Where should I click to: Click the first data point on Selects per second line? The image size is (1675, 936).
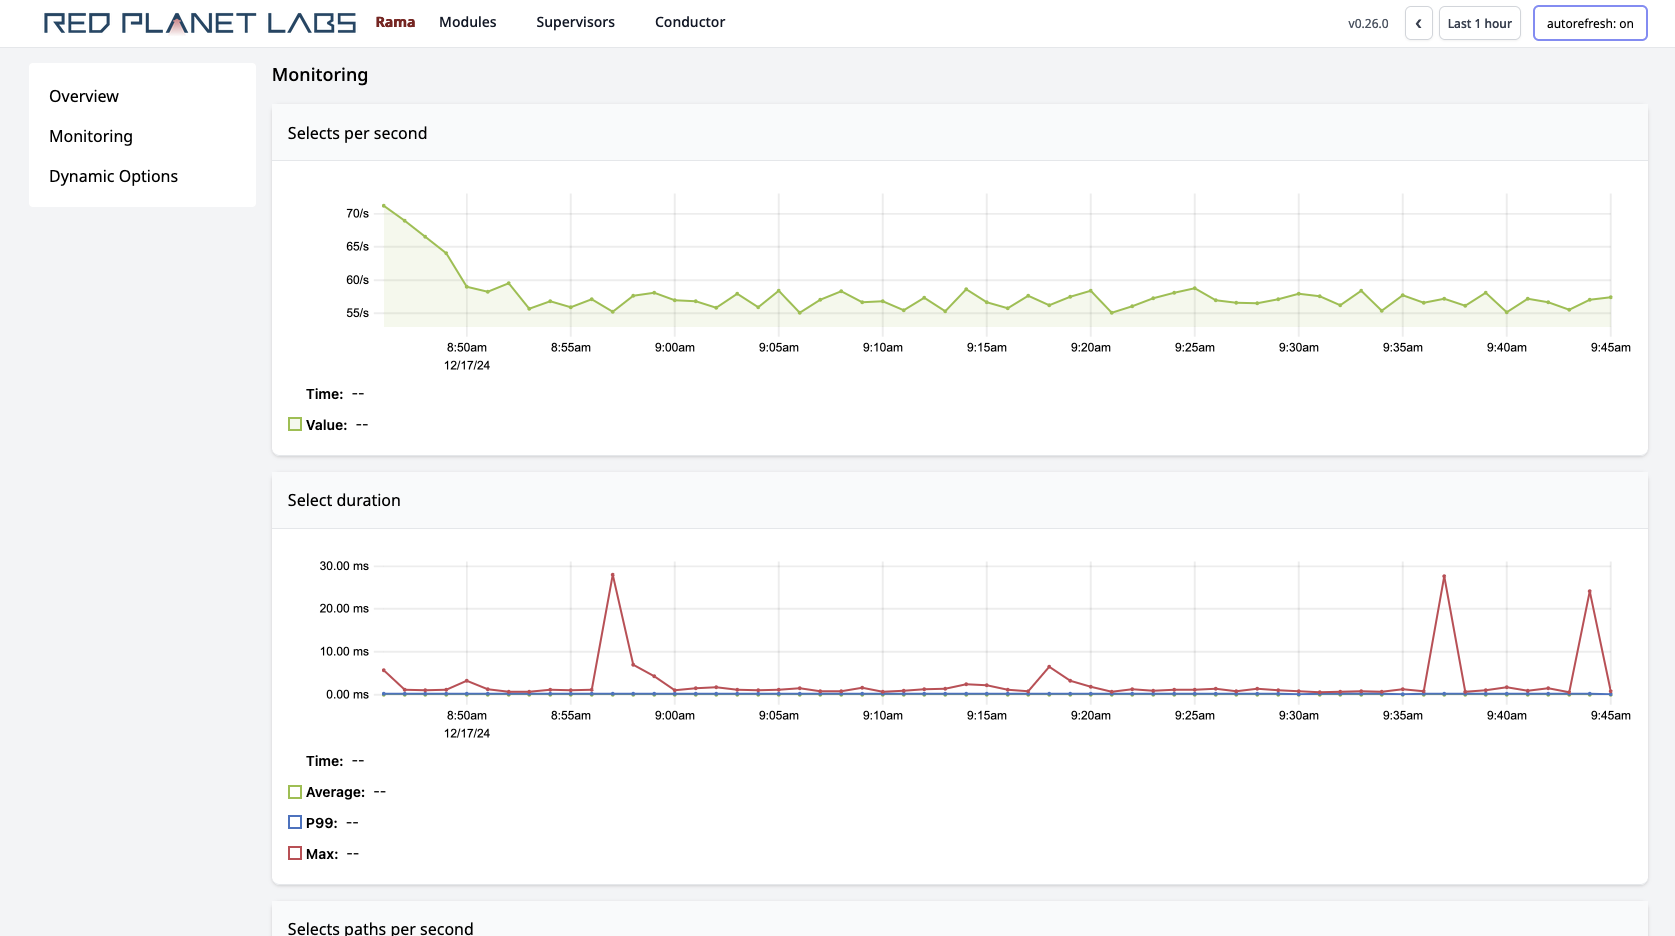pyautogui.click(x=384, y=206)
